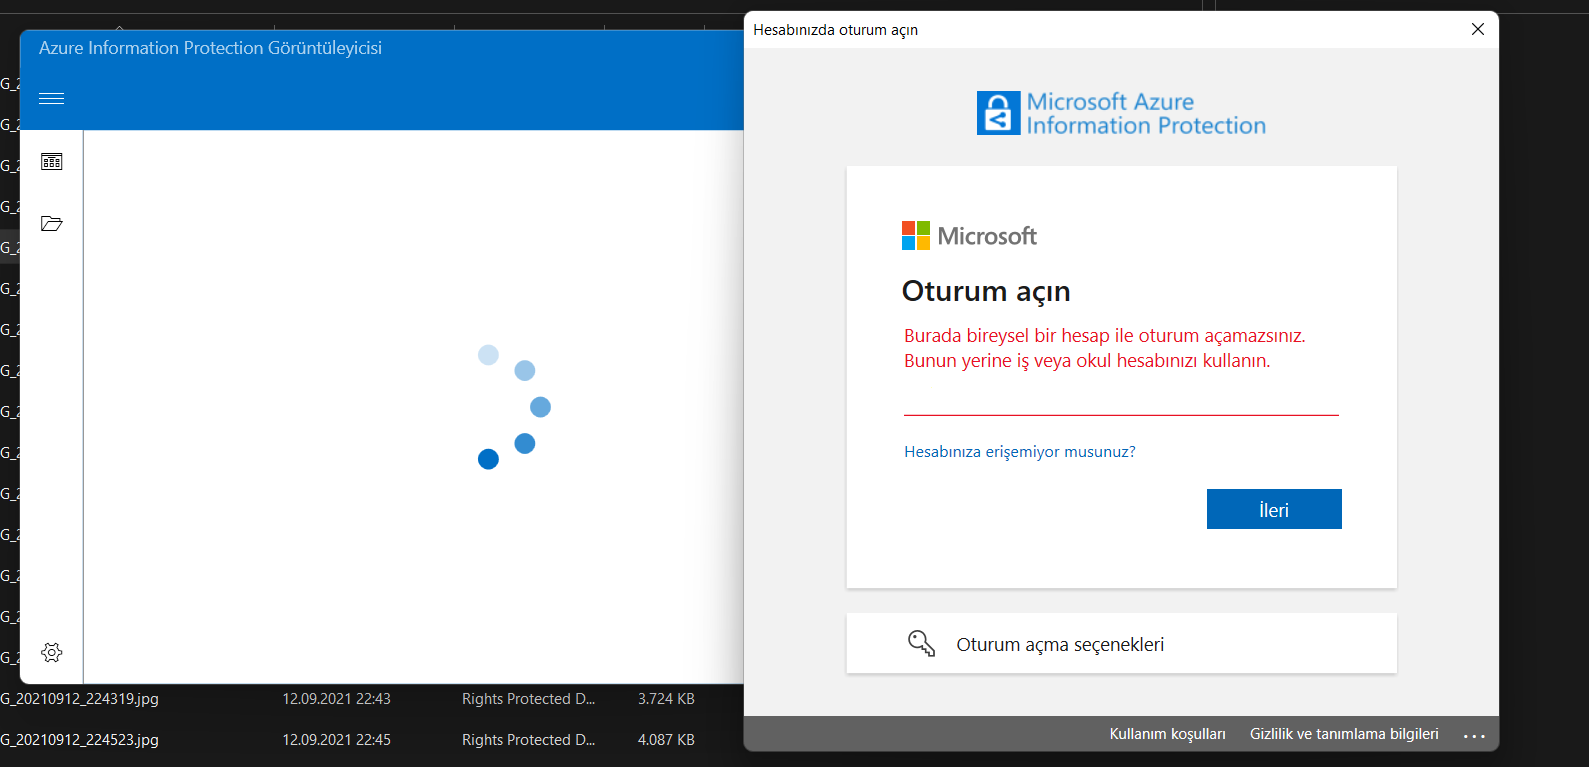Screen dimensions: 1589x767
Task: Click the İleri button
Action: 1274,509
